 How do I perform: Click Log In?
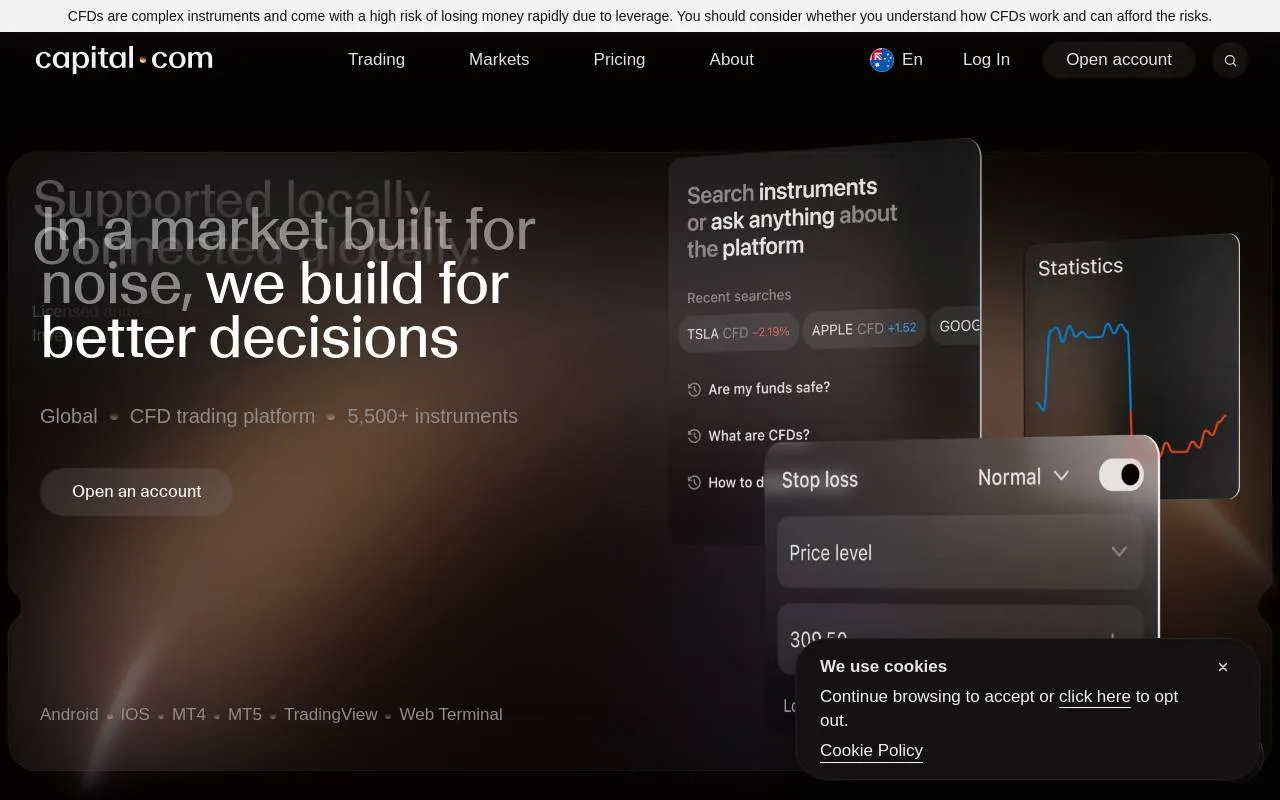tap(986, 59)
